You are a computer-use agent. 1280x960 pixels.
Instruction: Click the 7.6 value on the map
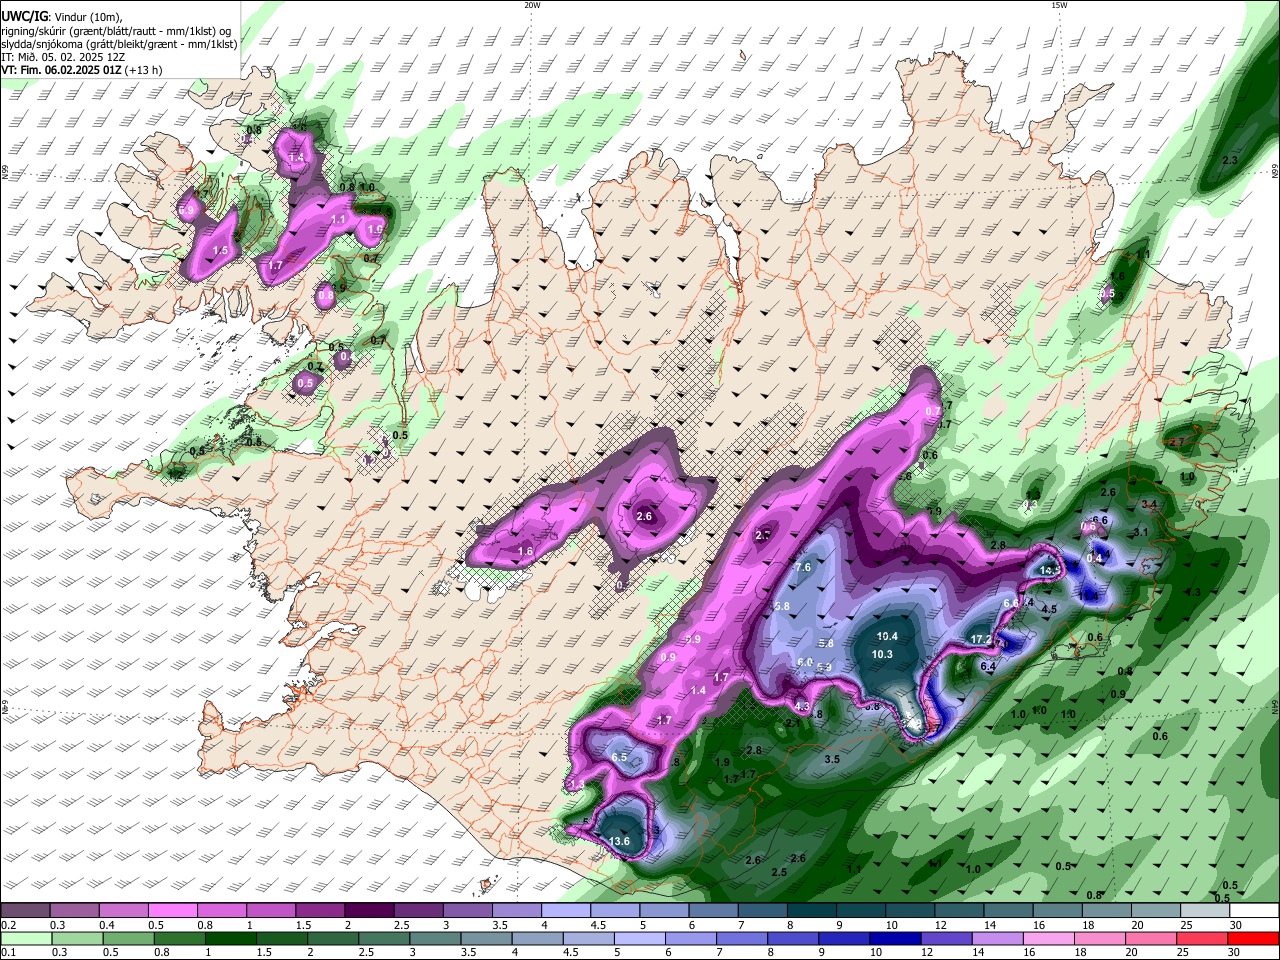803,567
